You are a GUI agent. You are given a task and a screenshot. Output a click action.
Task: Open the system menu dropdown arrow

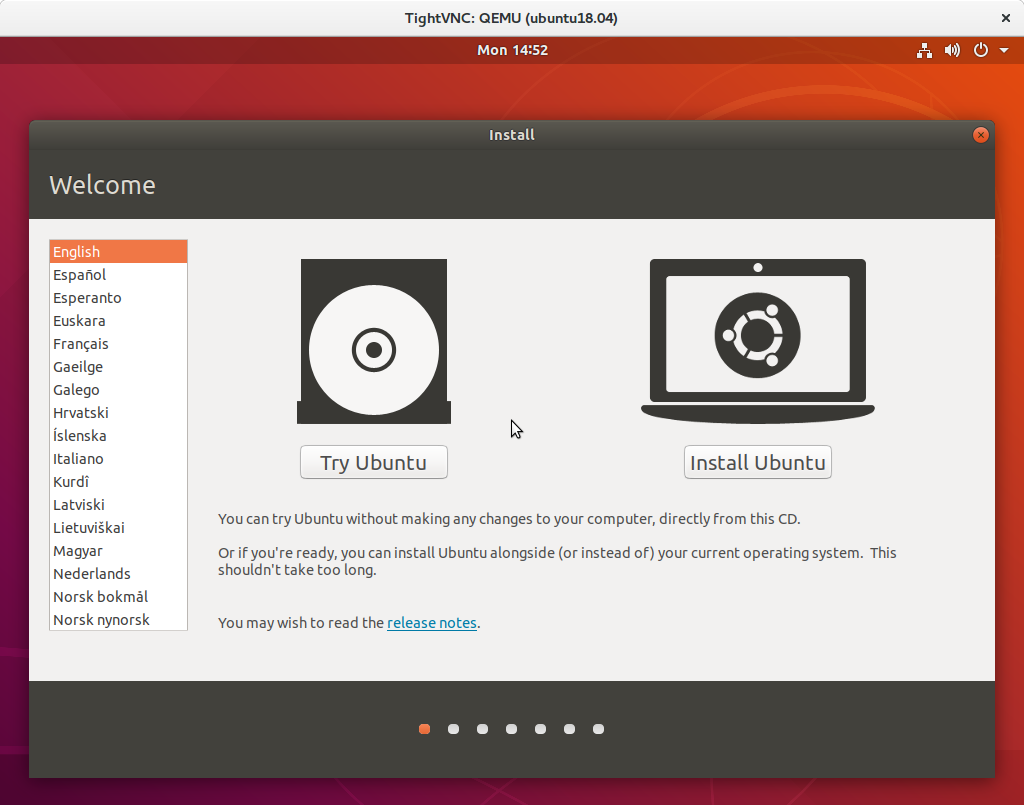pos(1004,50)
